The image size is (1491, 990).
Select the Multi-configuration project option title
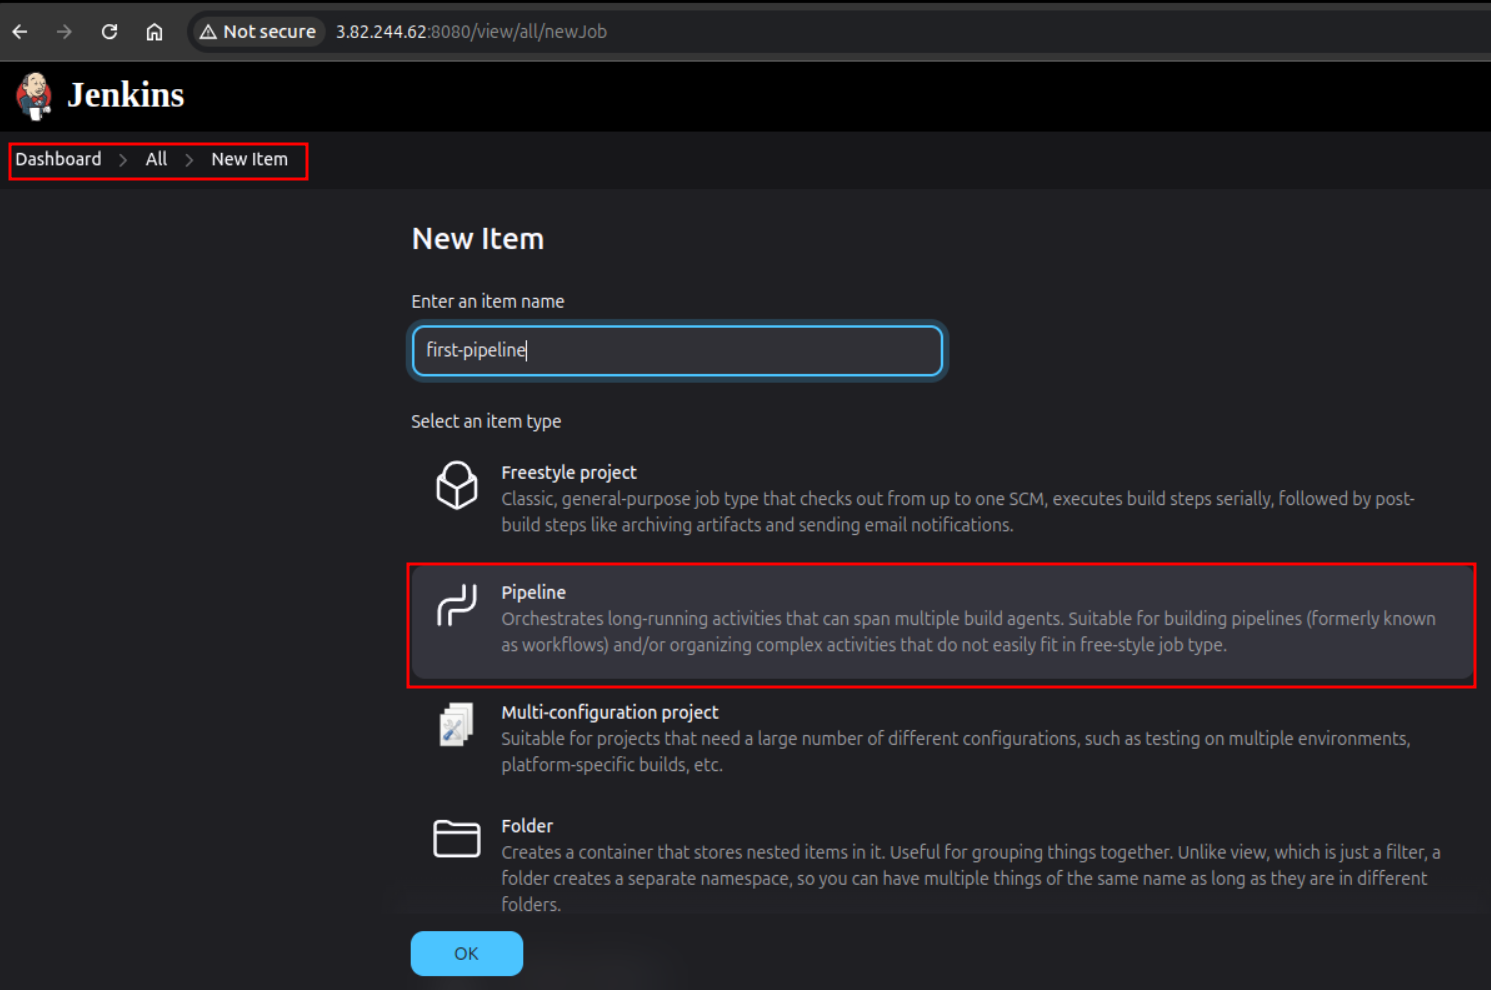coord(609,712)
